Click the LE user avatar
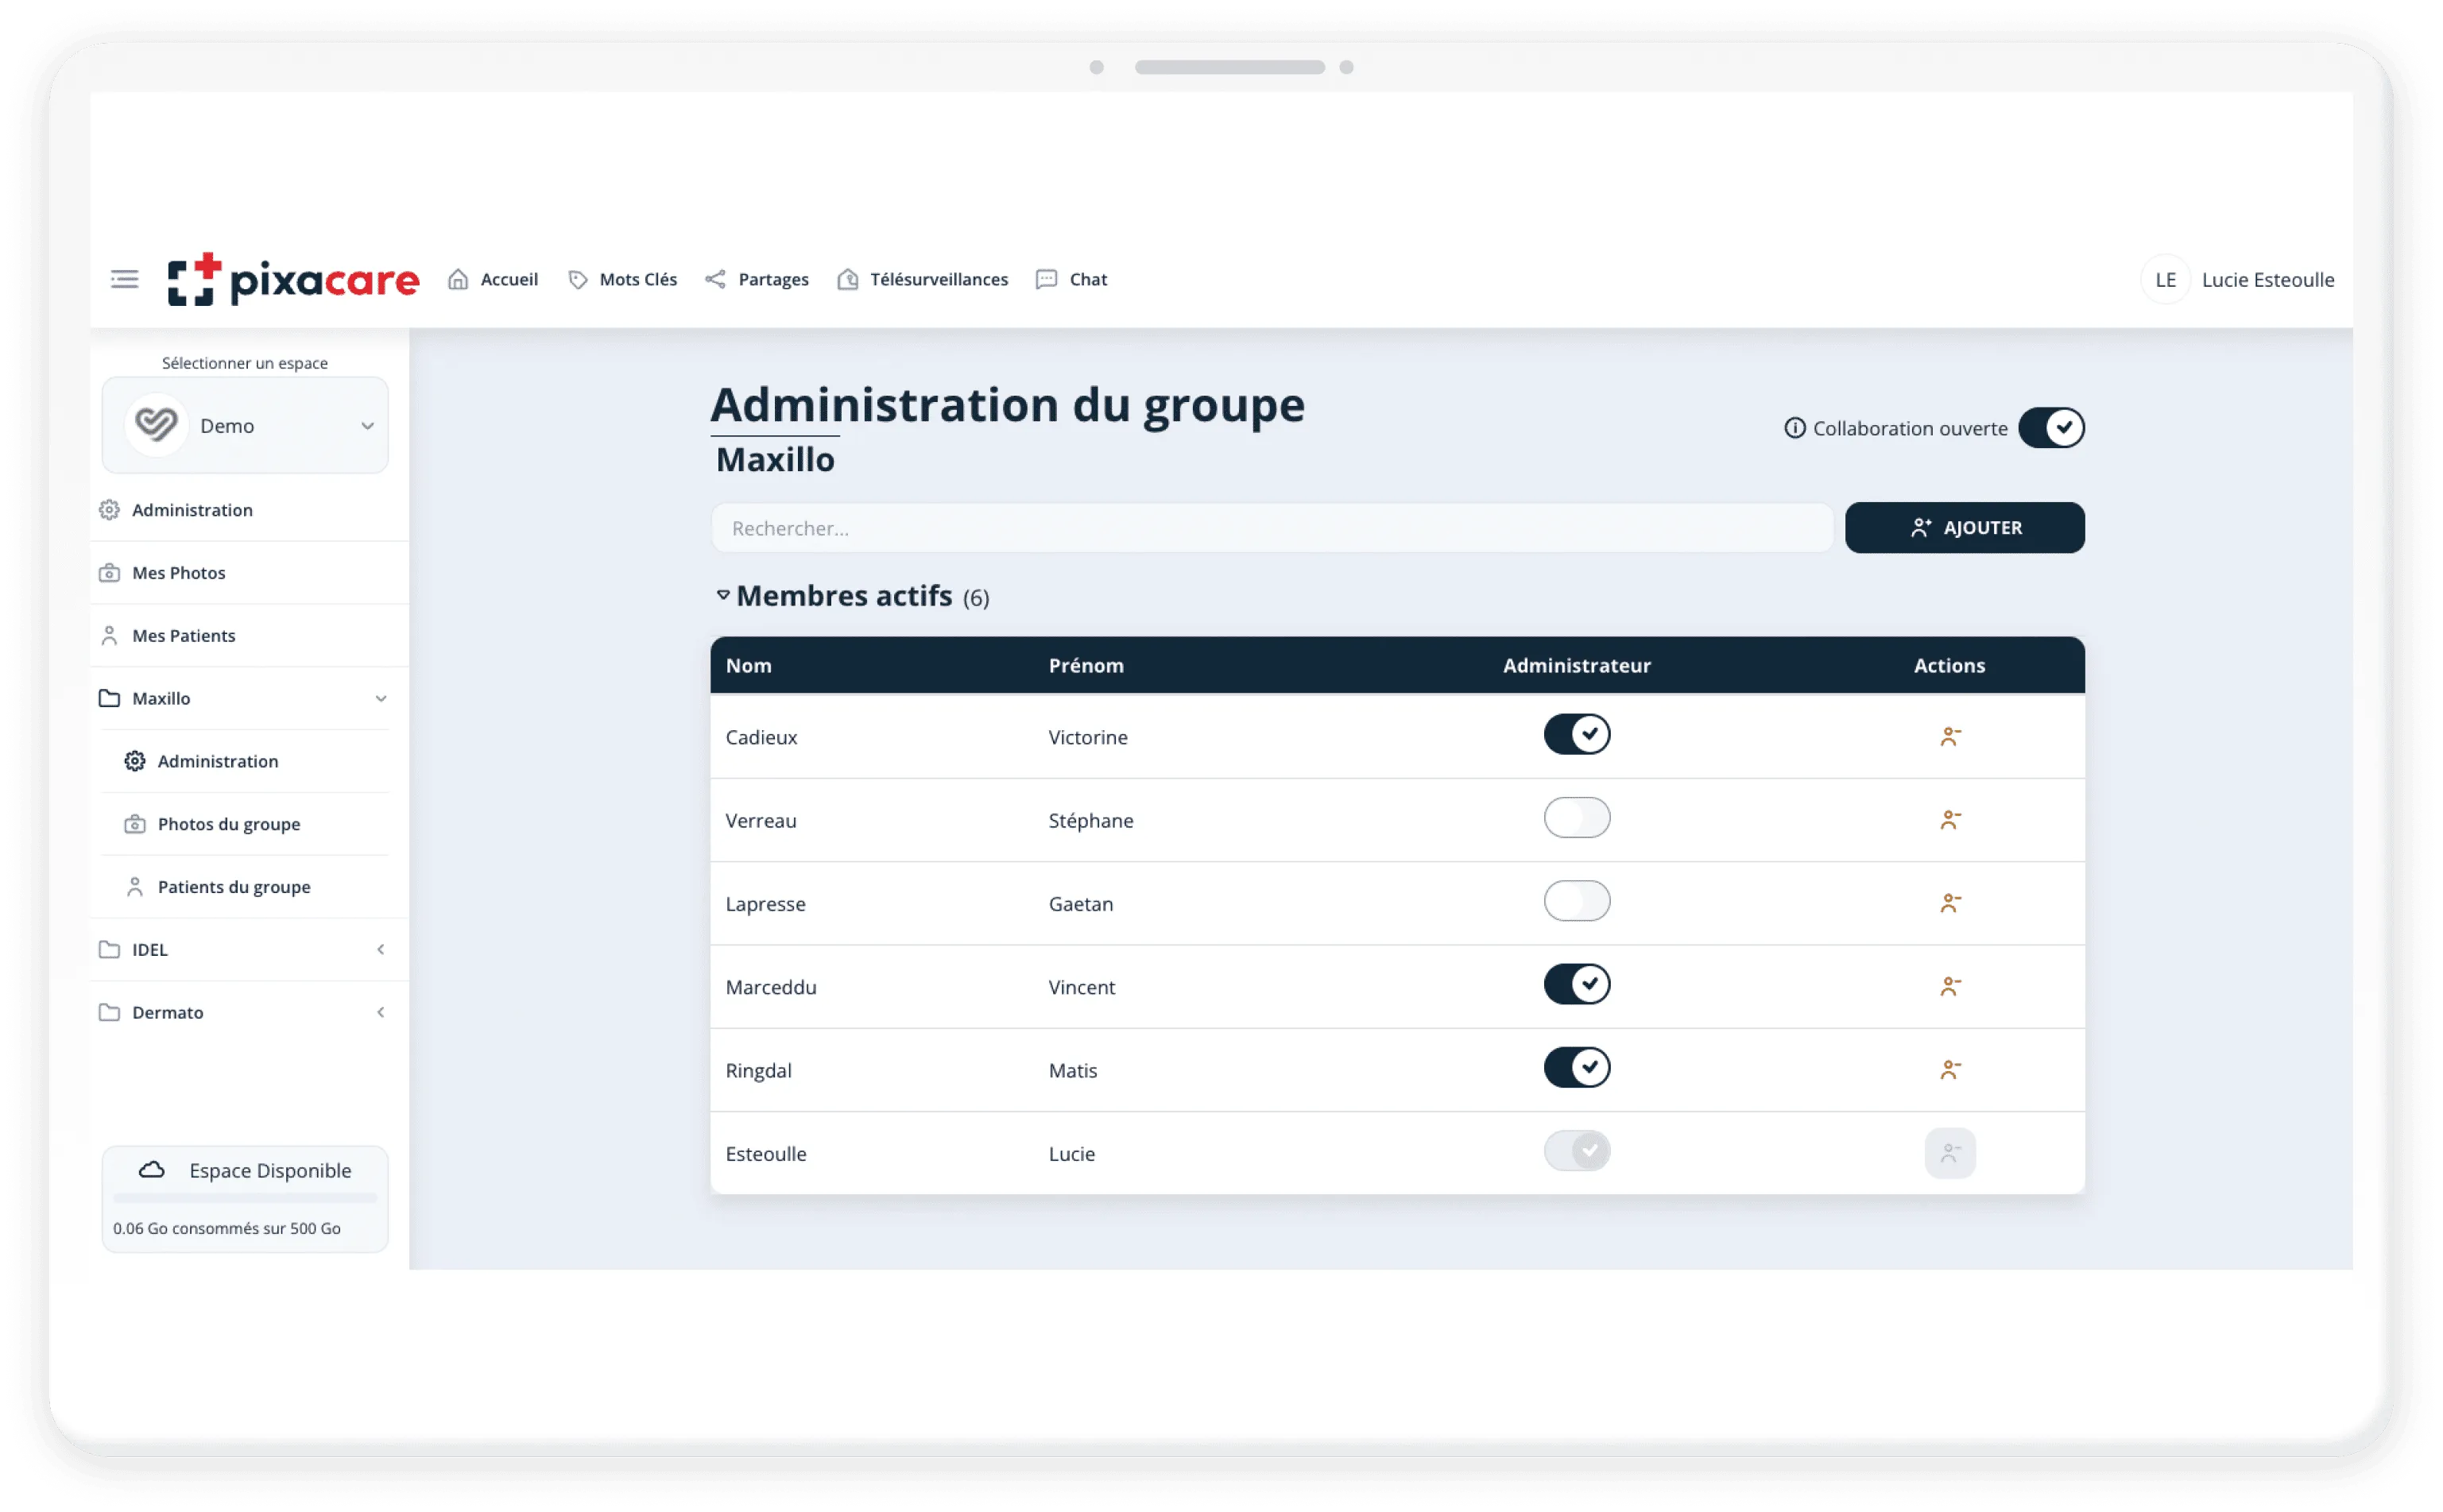 [2165, 280]
